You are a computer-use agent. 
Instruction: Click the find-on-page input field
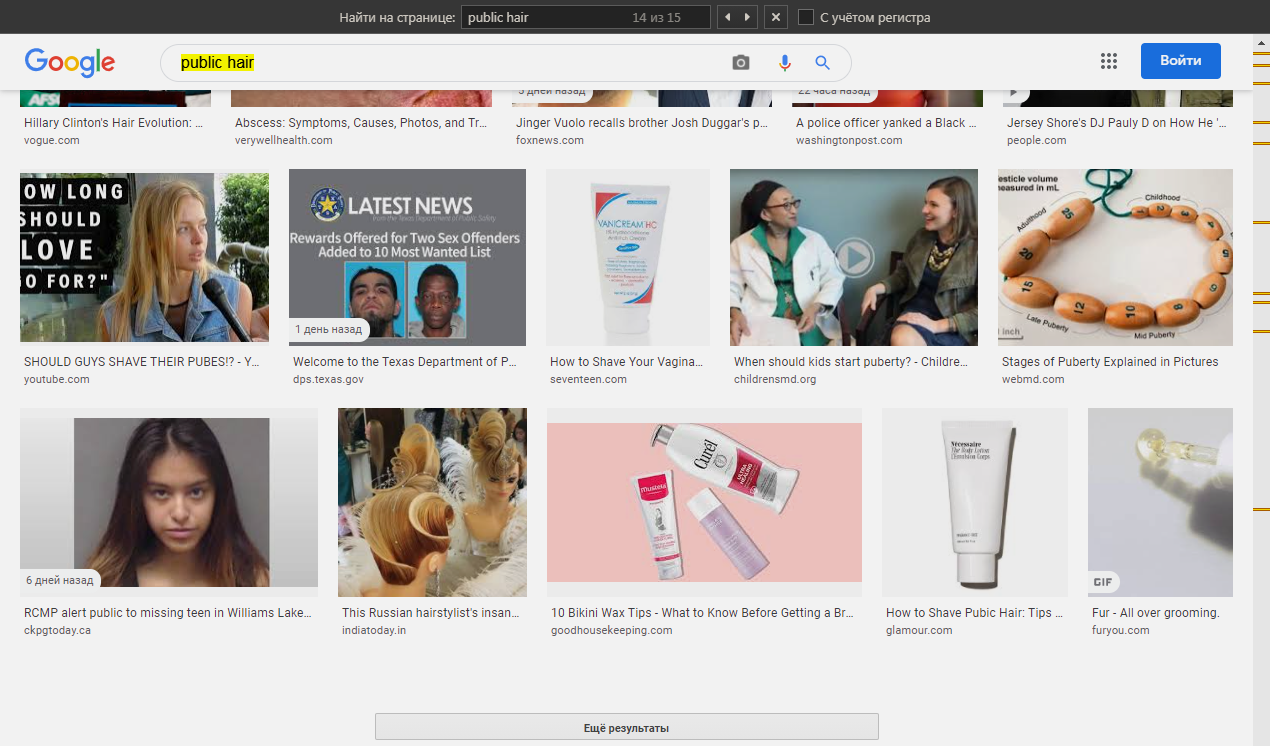tap(585, 17)
